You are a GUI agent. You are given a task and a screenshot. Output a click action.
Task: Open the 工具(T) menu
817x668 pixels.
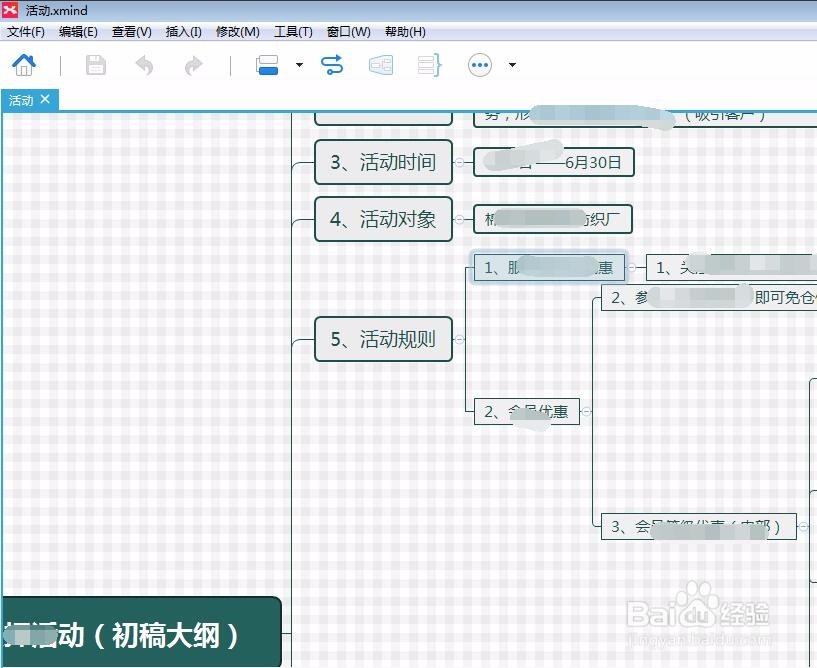tap(292, 31)
